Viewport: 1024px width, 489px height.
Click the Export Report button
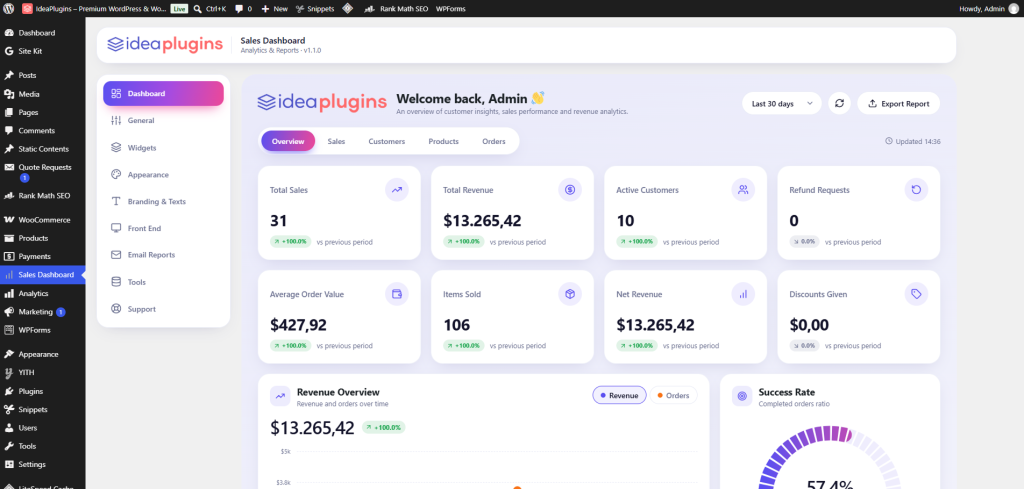click(898, 103)
